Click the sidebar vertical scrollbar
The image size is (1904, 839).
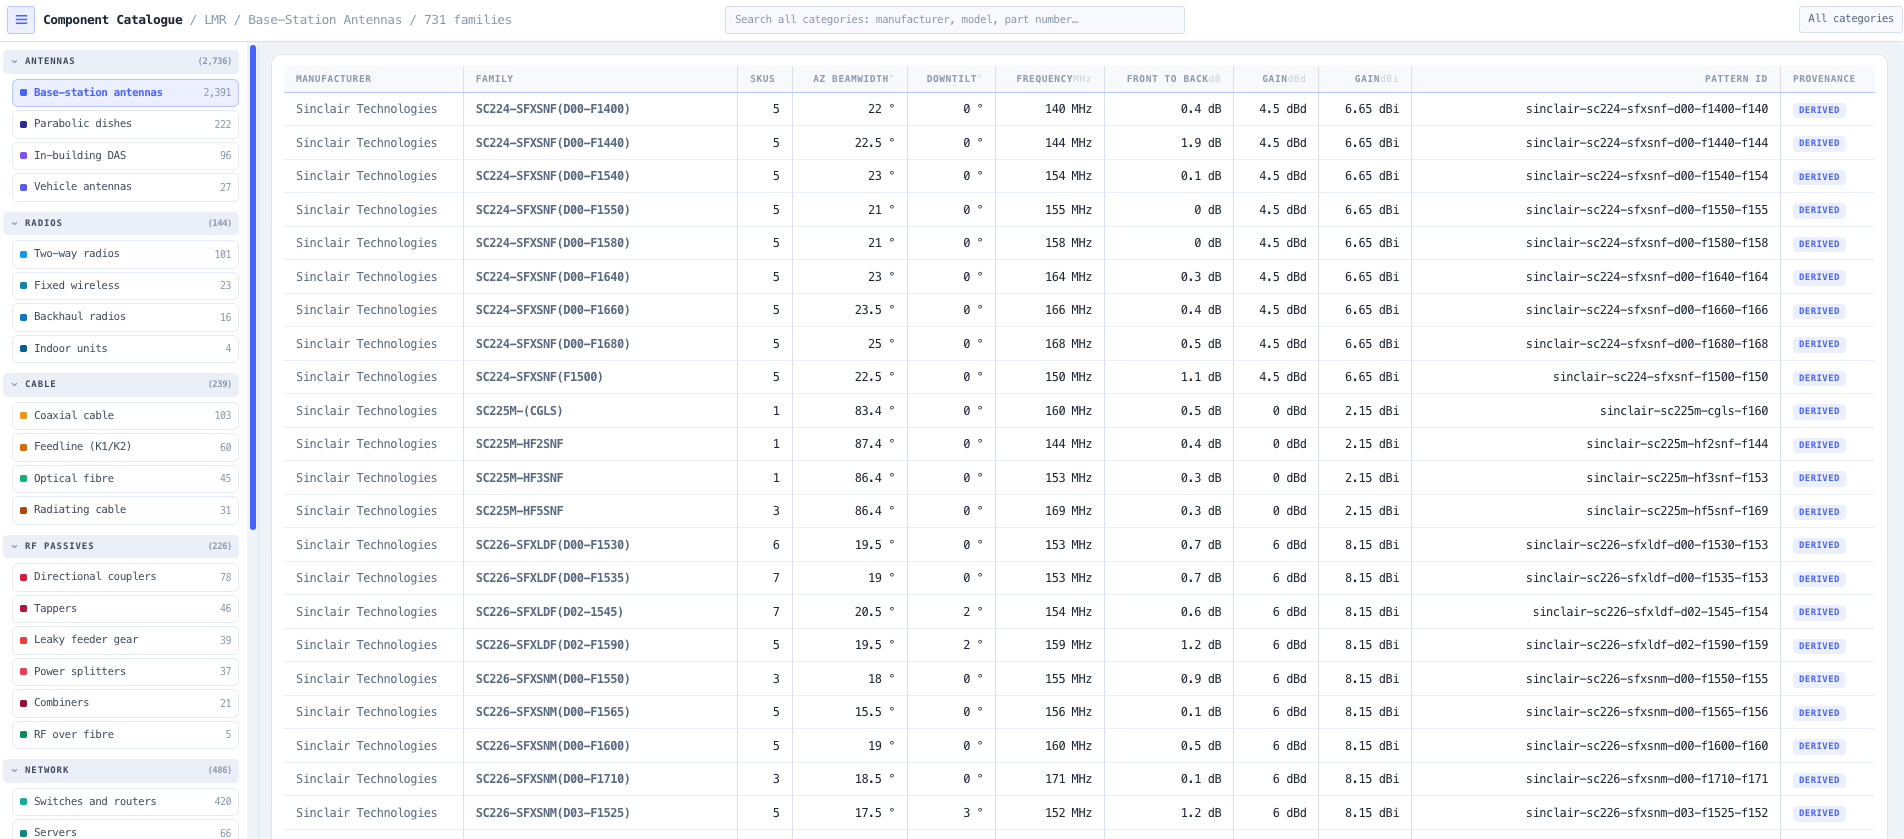(253, 288)
